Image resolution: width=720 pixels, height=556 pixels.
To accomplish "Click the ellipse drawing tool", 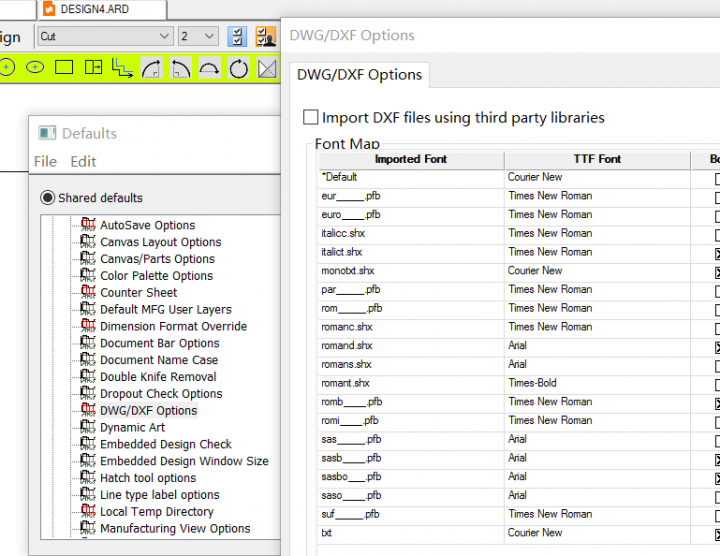I will [x=35, y=68].
